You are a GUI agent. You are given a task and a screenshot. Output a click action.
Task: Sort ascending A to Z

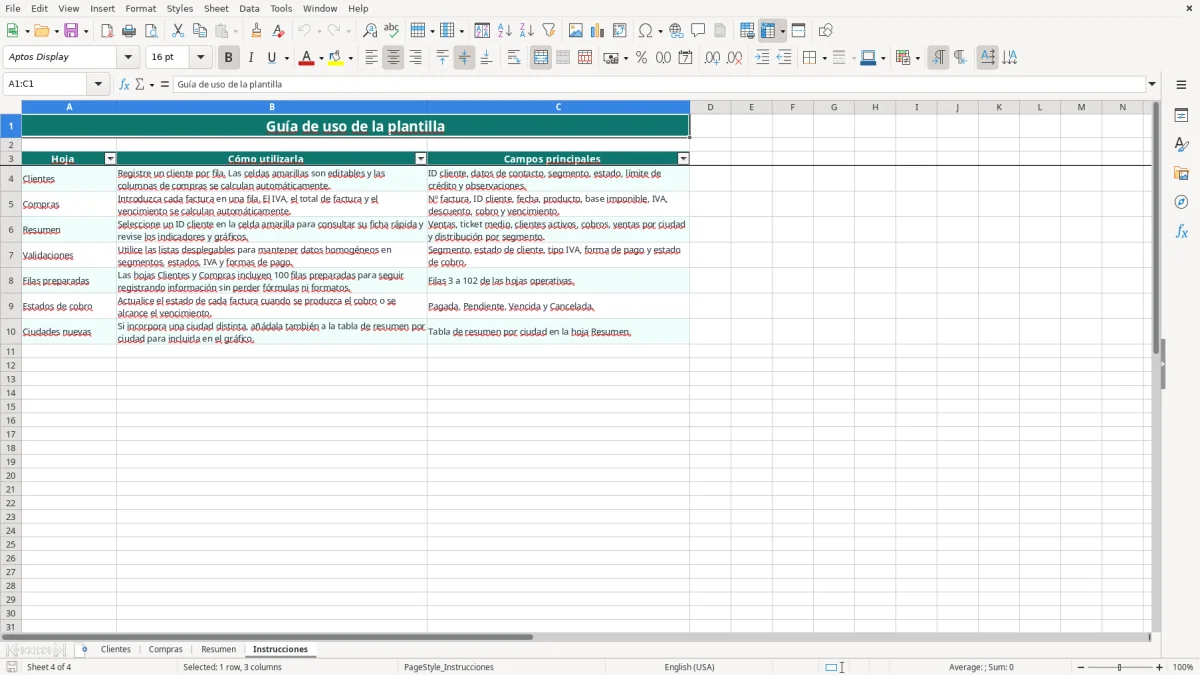[x=505, y=31]
